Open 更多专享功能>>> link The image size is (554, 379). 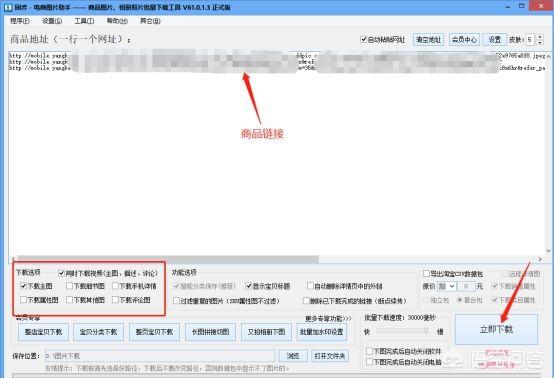click(328, 319)
